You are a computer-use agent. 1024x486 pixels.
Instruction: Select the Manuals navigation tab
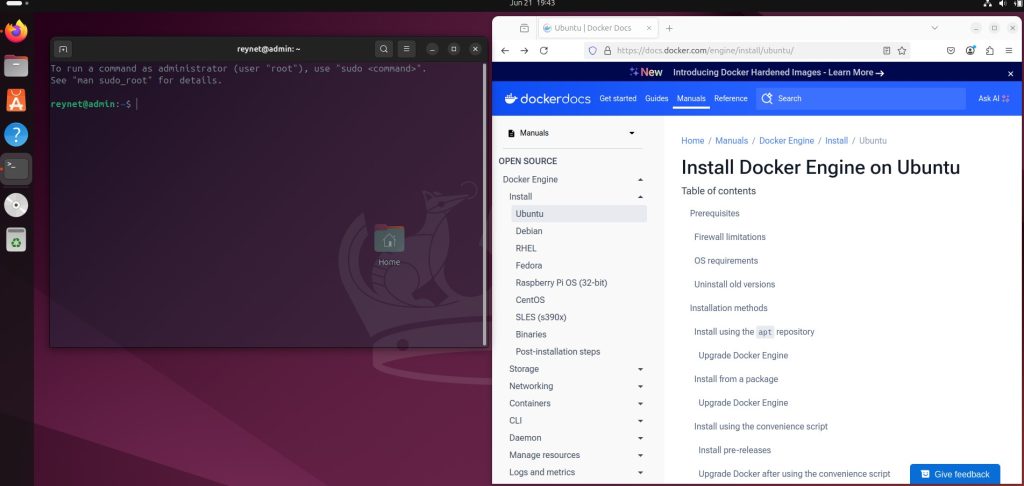tap(691, 99)
